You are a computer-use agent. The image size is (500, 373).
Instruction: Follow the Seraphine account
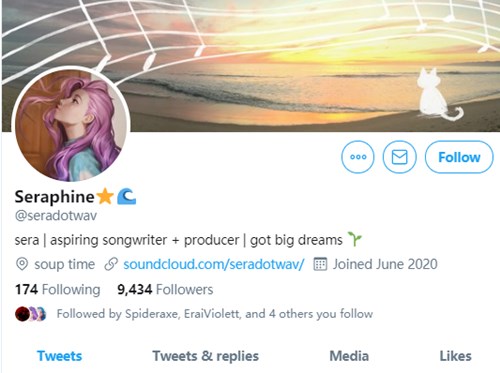tap(459, 157)
